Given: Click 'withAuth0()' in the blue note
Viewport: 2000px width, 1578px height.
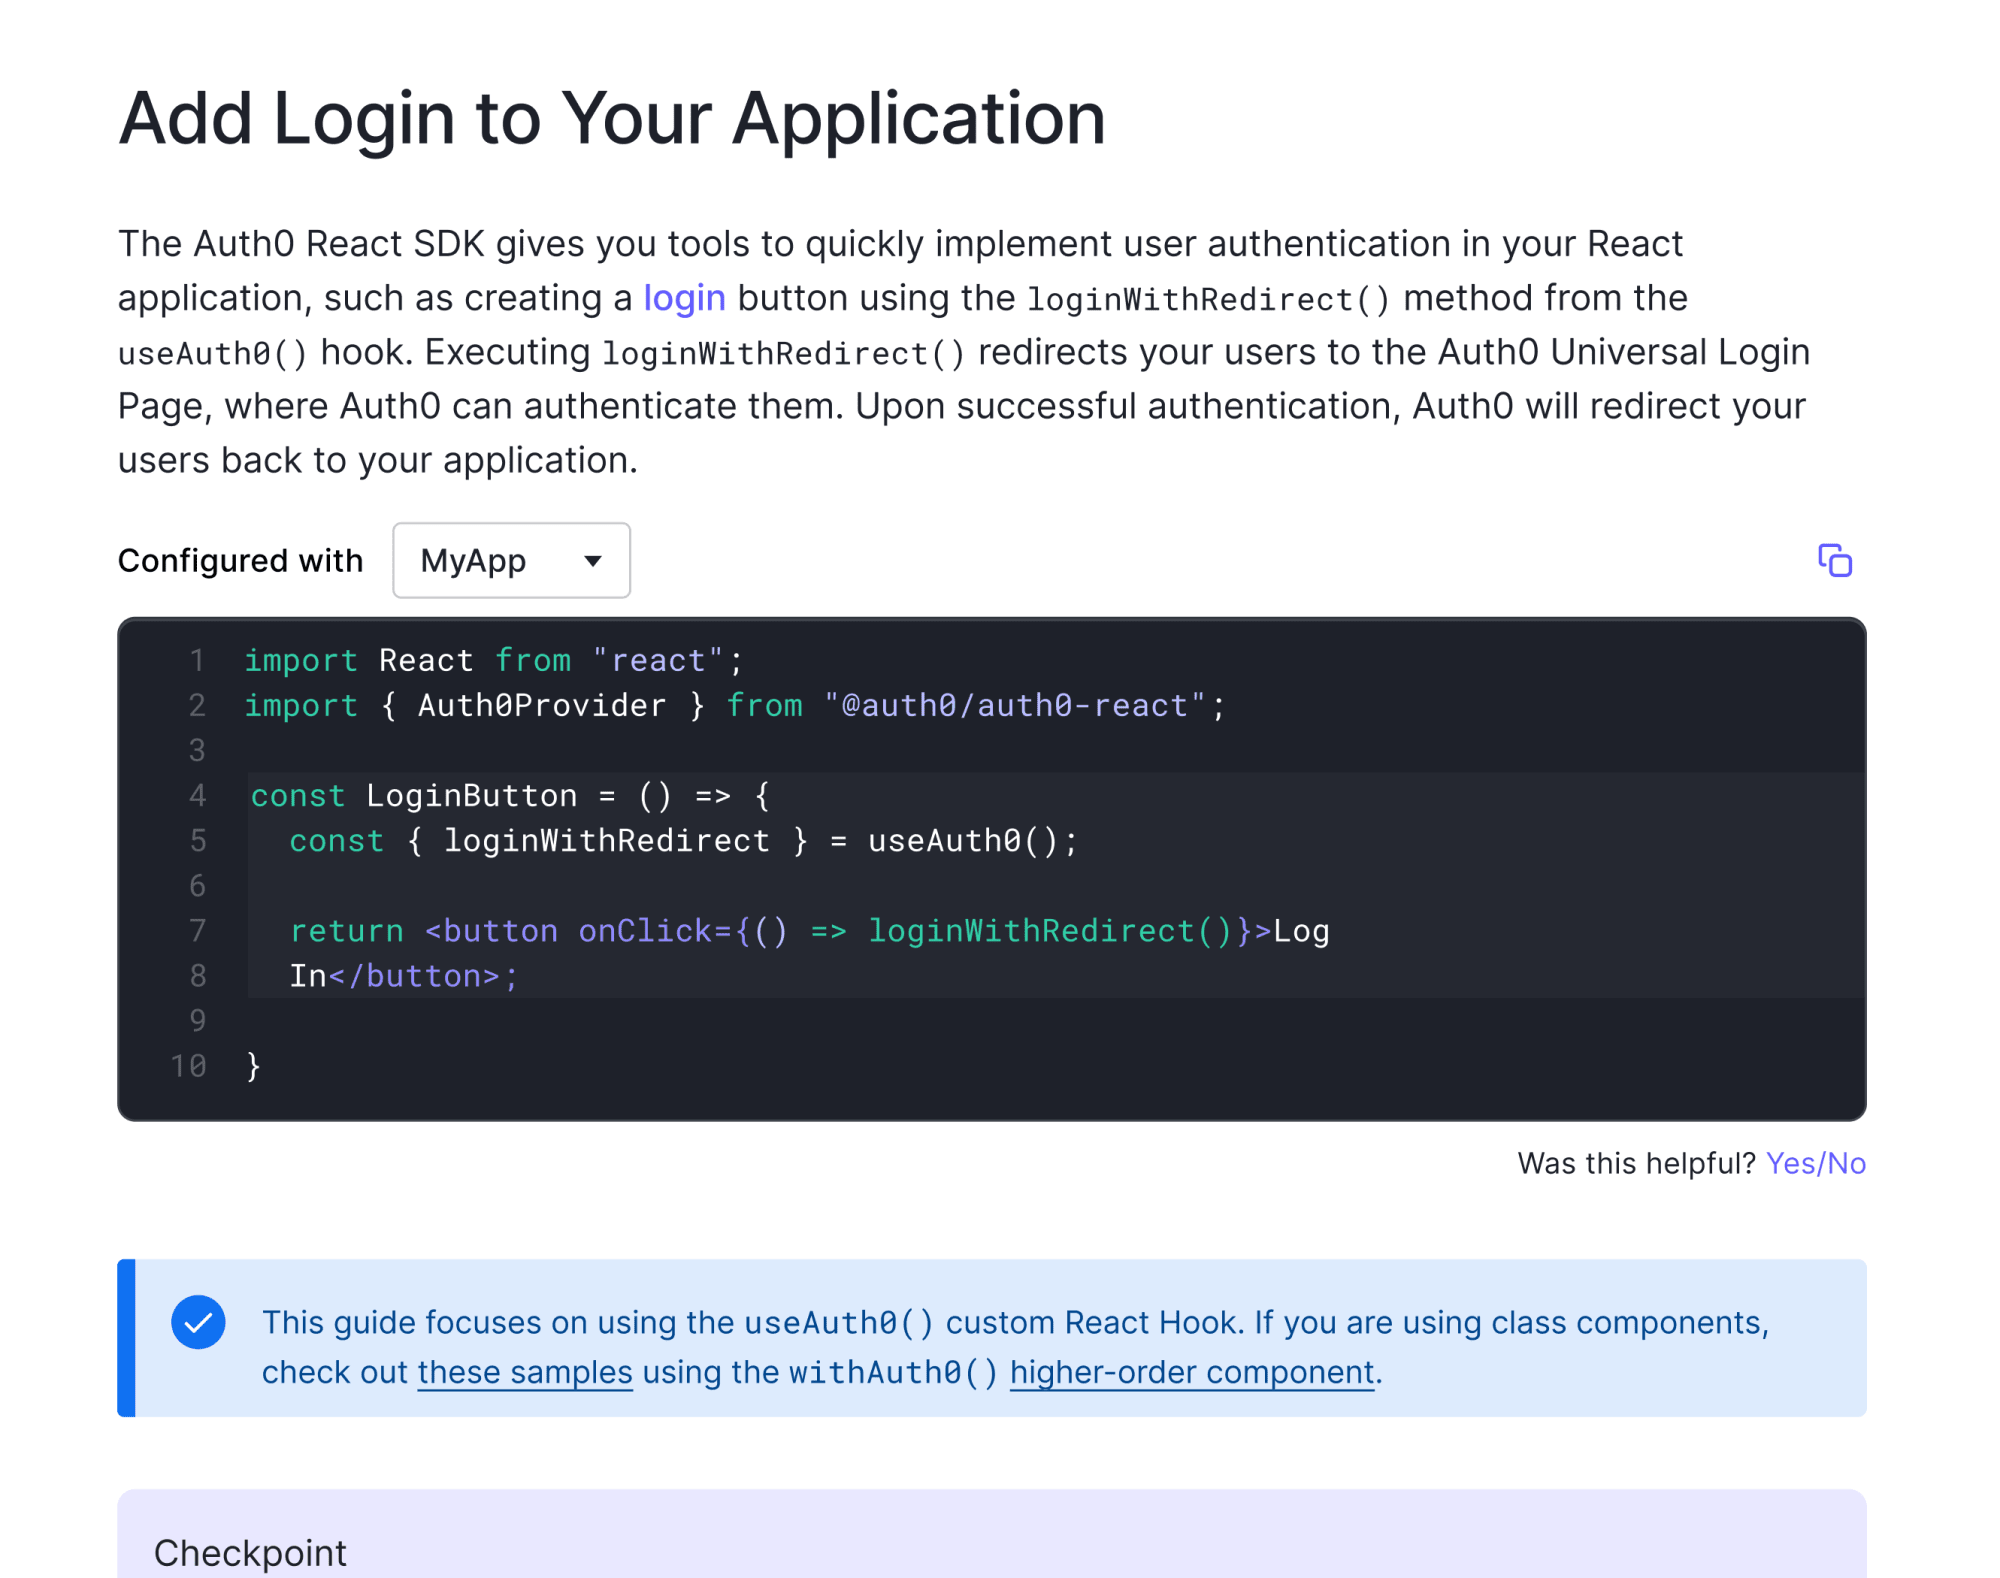Looking at the screenshot, I should (893, 1372).
